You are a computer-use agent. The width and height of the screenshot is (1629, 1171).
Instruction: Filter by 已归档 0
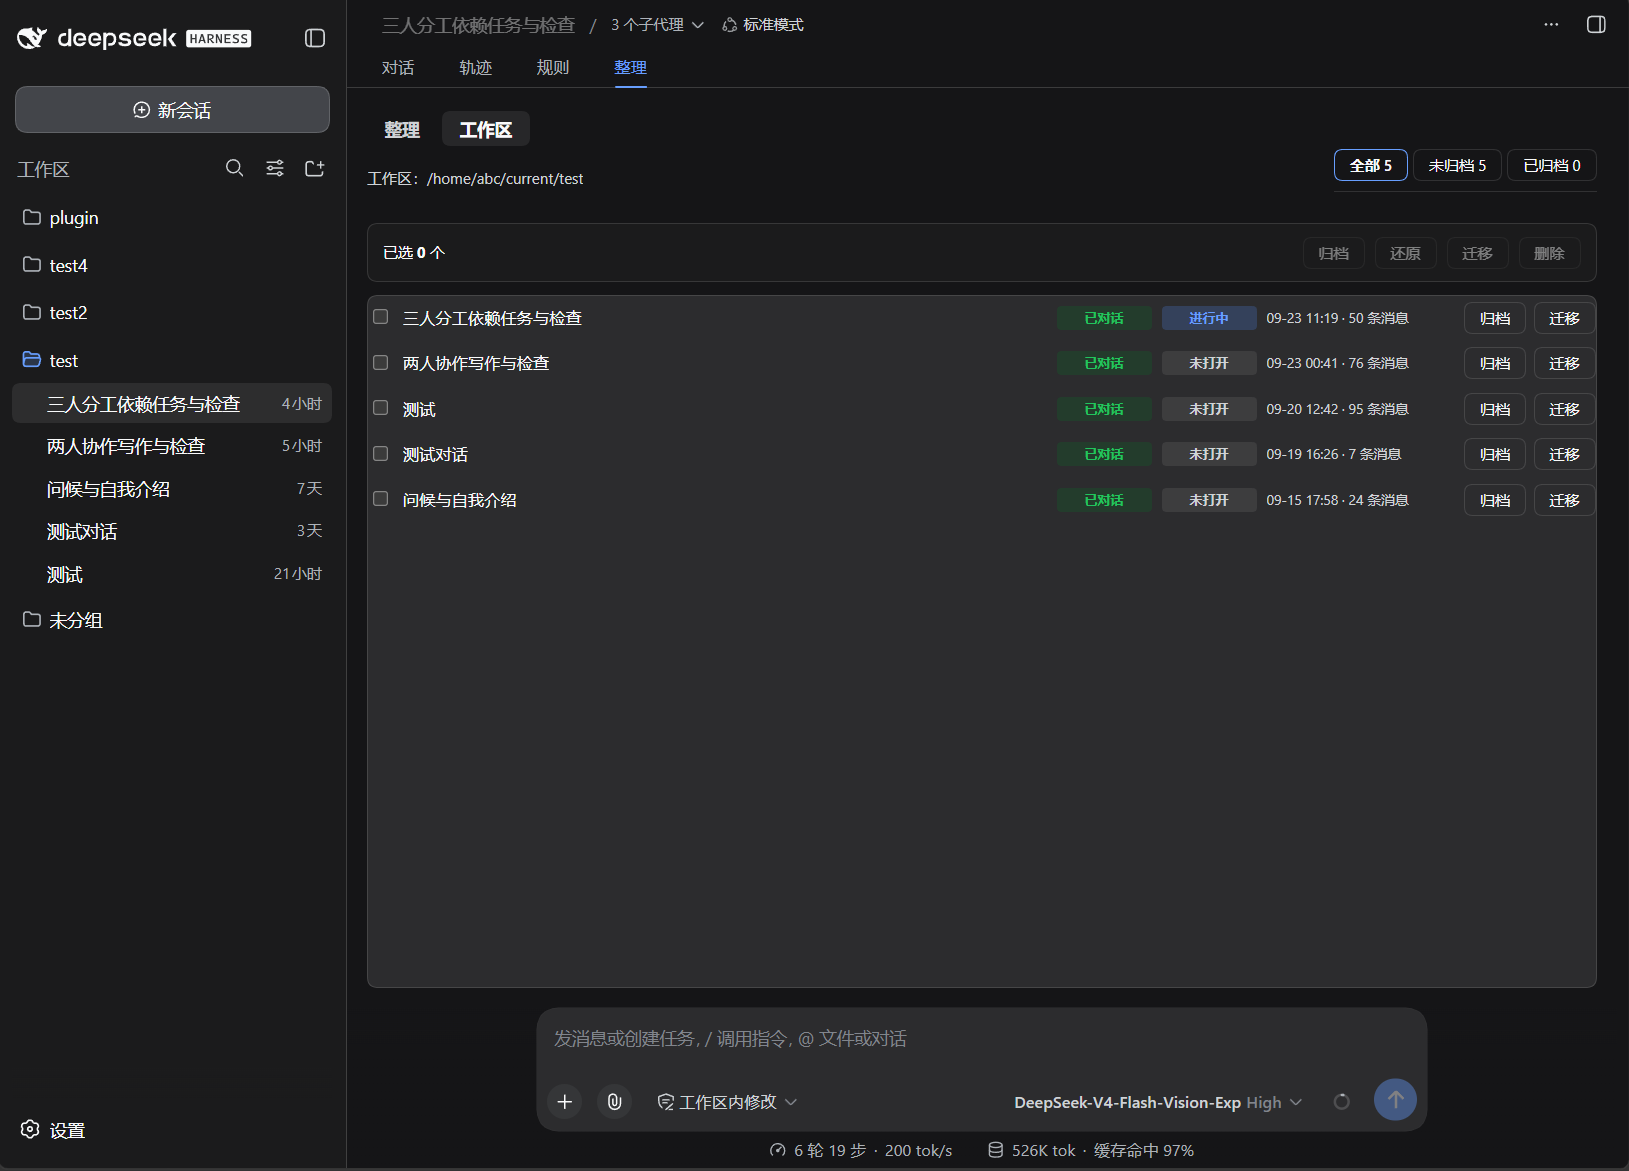(1552, 165)
